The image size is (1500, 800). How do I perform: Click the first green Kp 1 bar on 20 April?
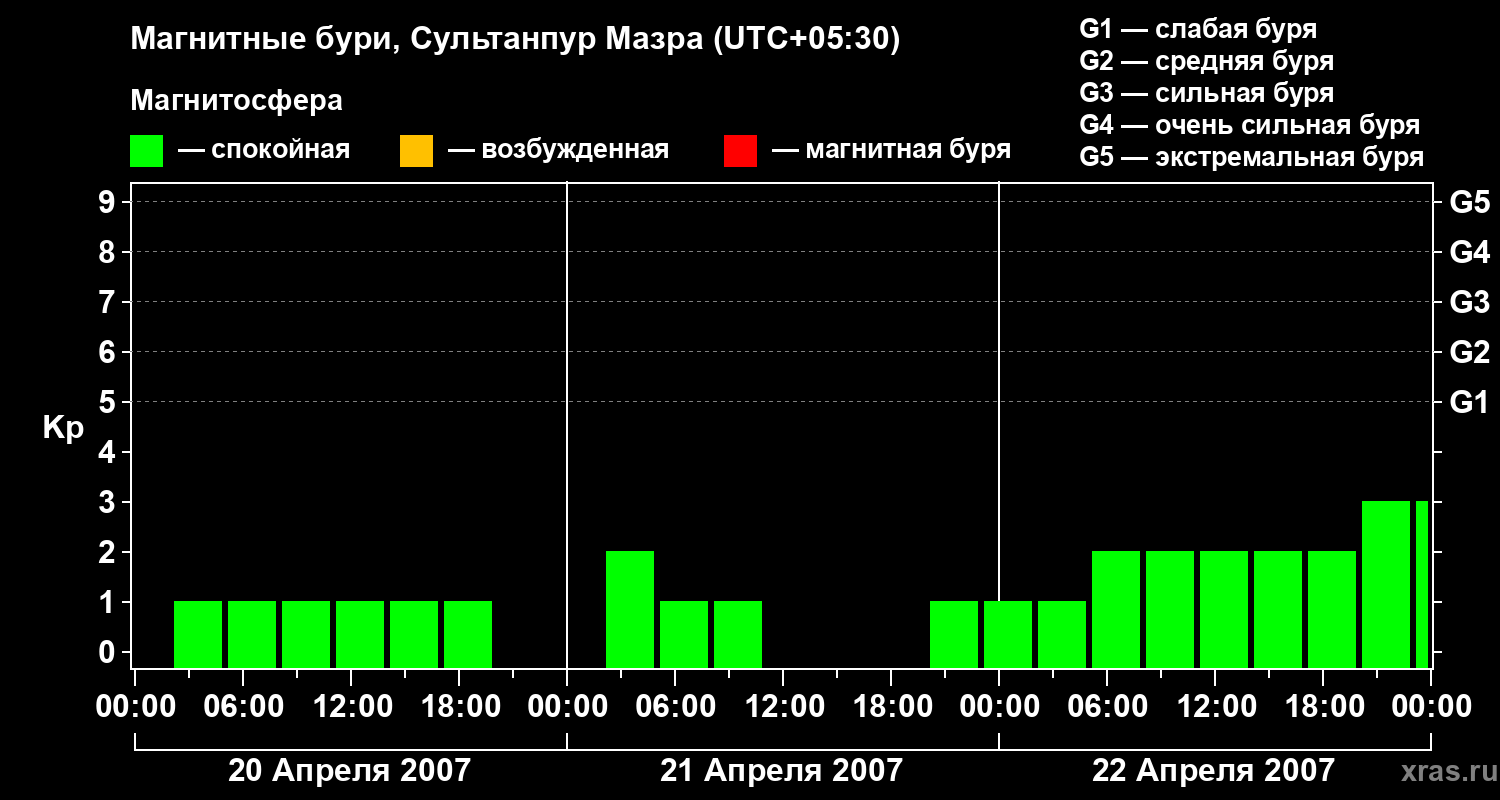(198, 634)
